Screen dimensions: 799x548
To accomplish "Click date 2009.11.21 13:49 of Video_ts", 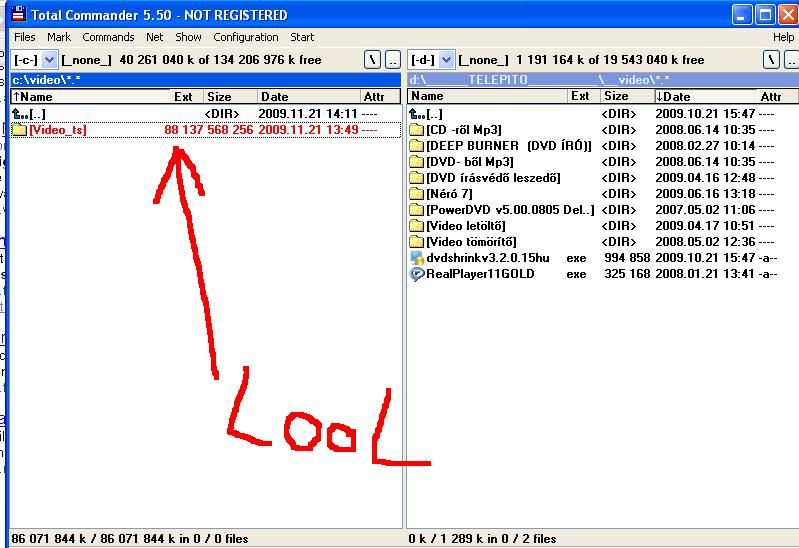I will (308, 130).
